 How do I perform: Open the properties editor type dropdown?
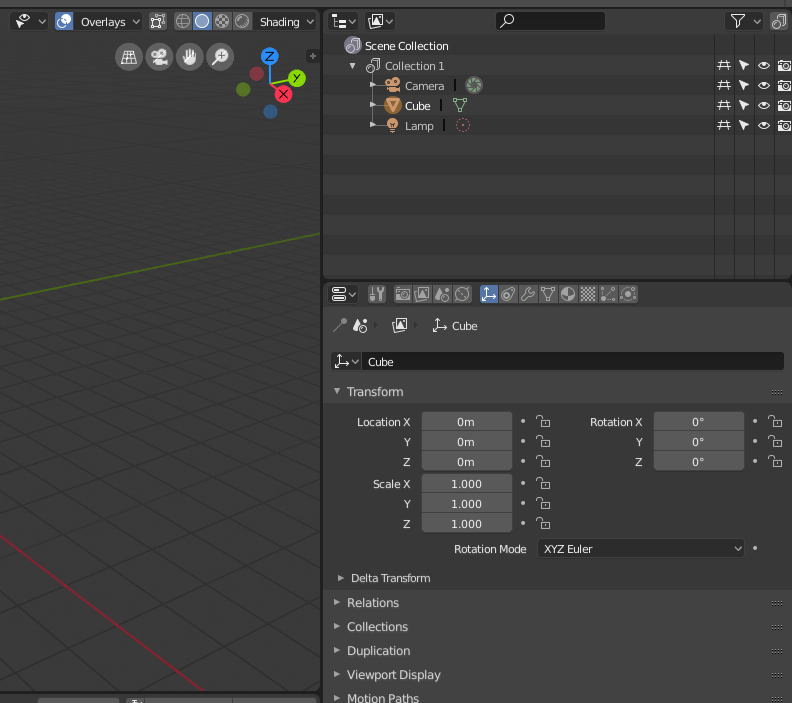click(343, 294)
